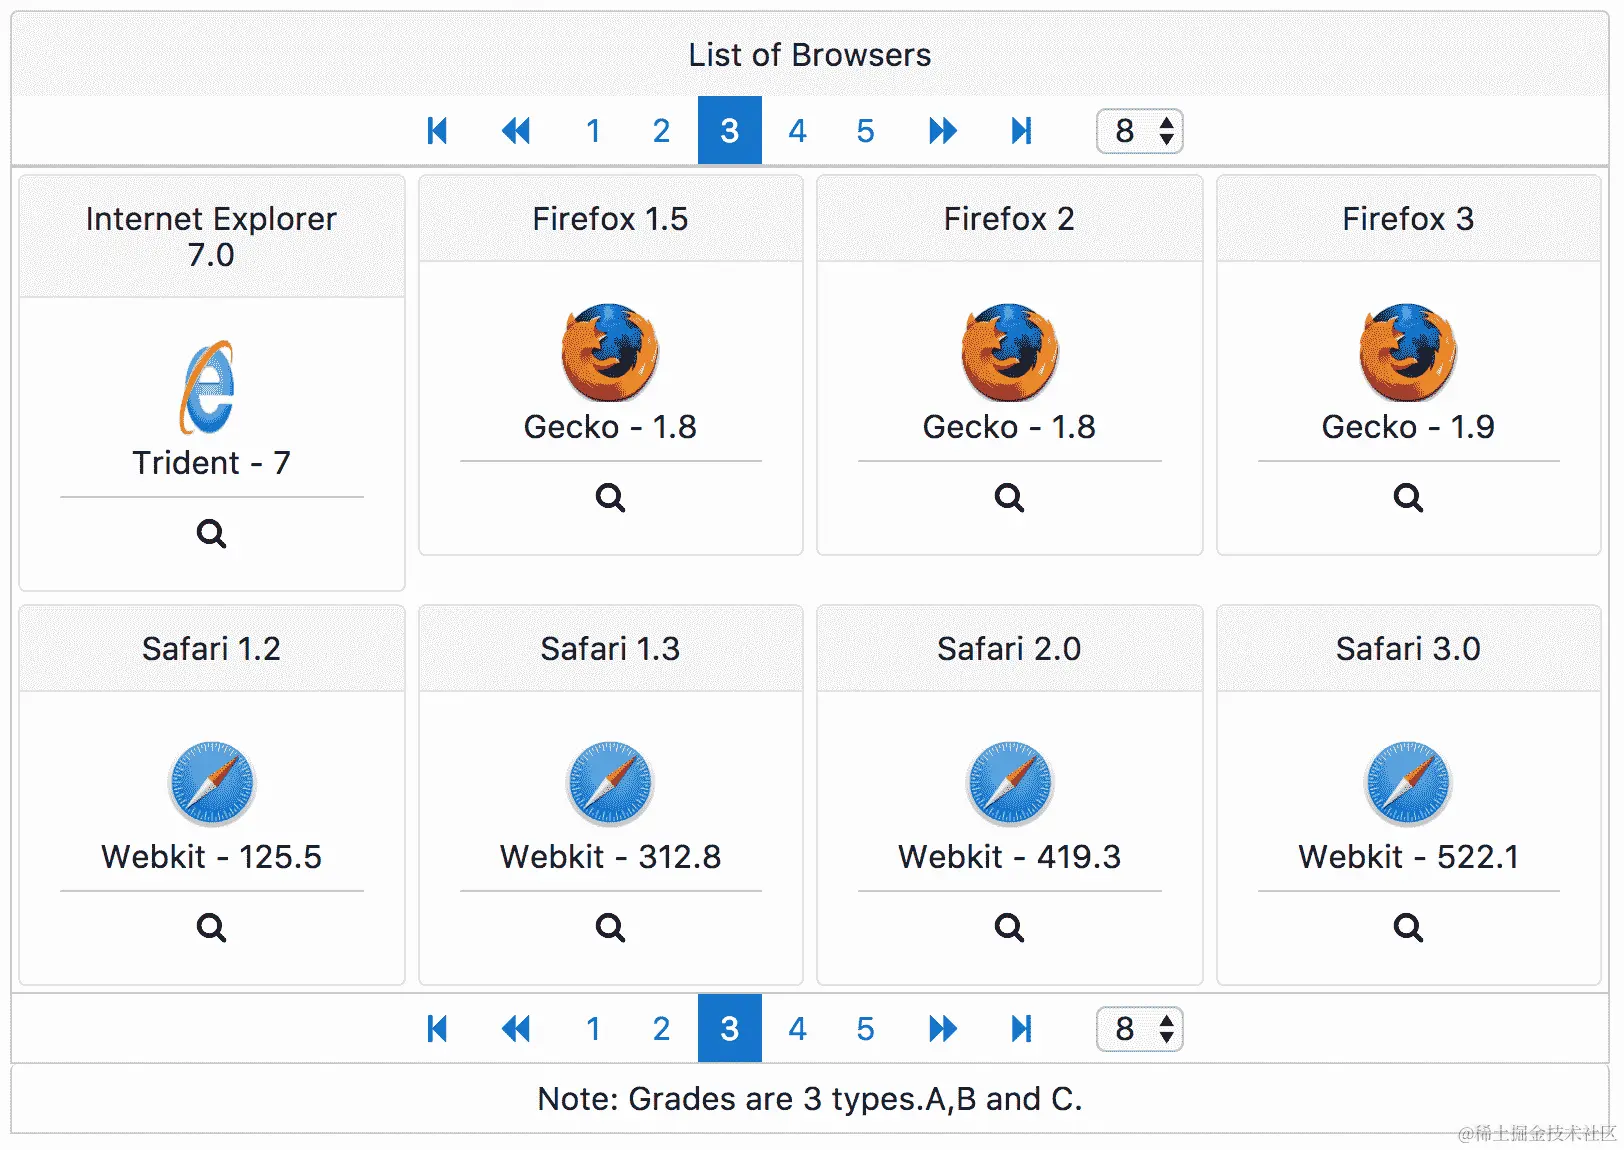Image resolution: width=1624 pixels, height=1150 pixels.
Task: Go to first page using top paginator
Action: 437,130
